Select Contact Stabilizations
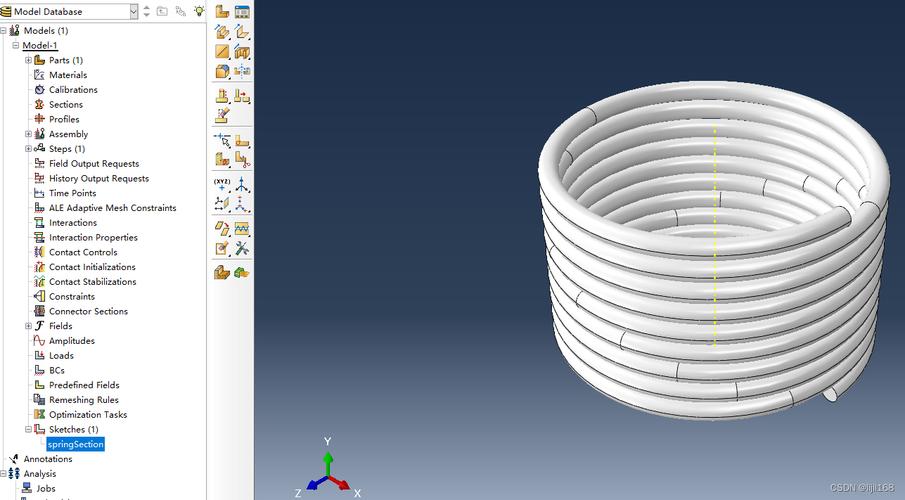 click(92, 282)
